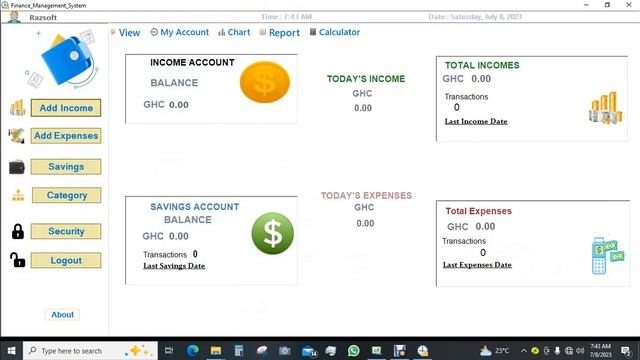Click the Razsoft user avatar icon

(x=14, y=17)
